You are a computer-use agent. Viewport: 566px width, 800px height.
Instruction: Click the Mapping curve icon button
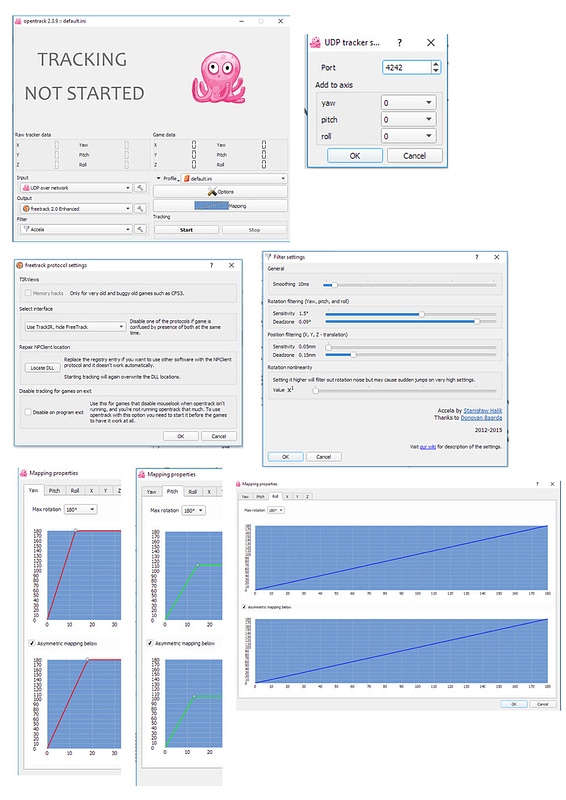[x=211, y=206]
